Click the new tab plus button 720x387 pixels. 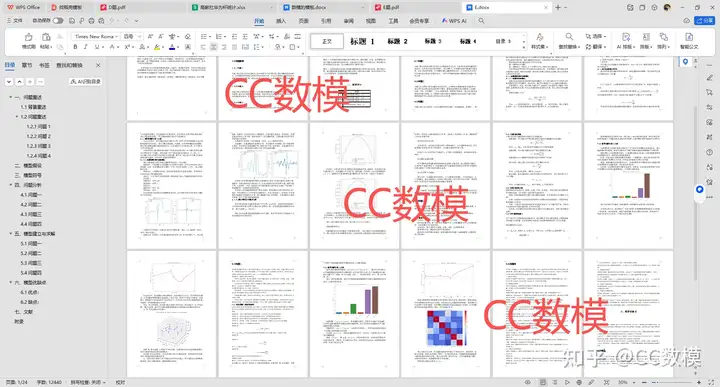558,7
